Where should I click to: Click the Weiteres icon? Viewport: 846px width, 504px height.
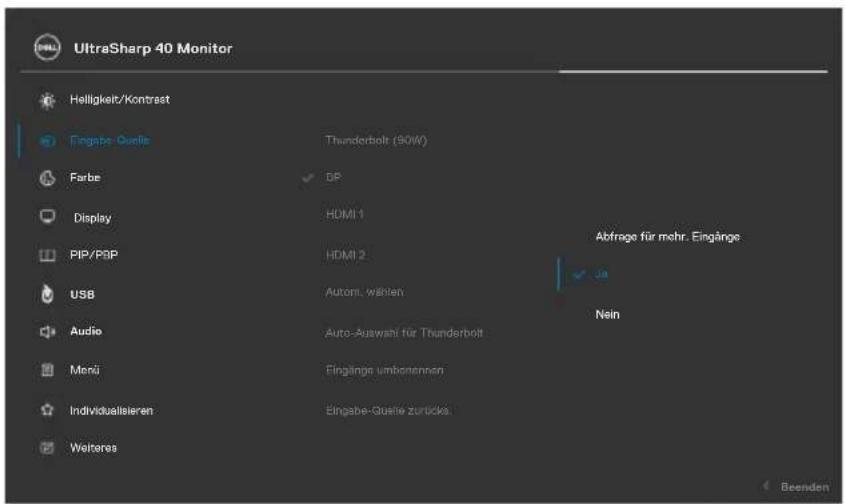click(47, 448)
